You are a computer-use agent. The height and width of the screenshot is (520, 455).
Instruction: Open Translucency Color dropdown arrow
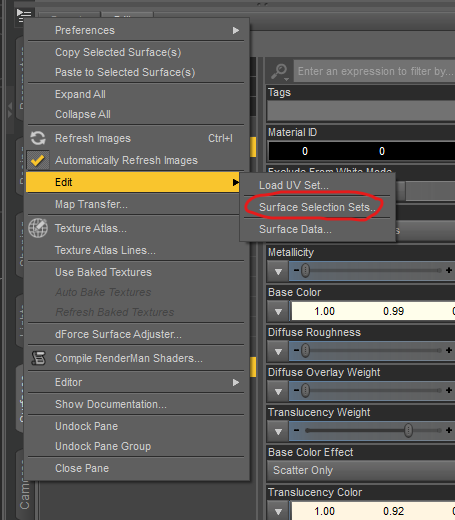(x=278, y=511)
